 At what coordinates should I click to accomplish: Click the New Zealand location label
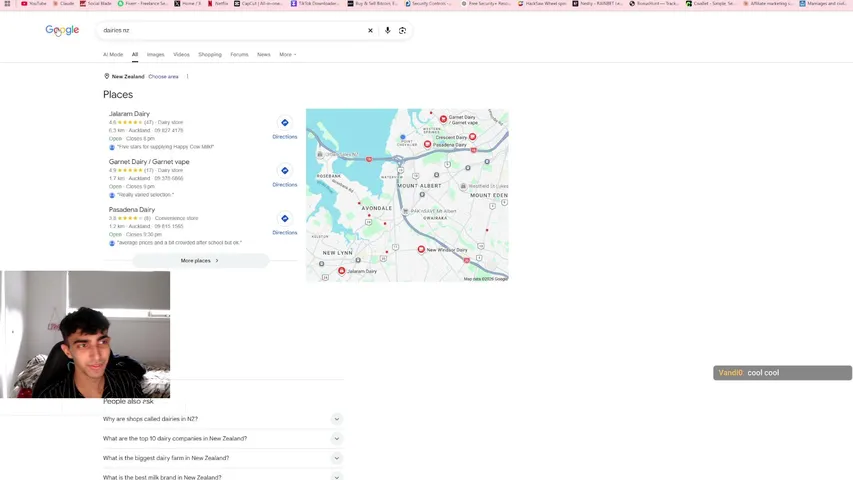pyautogui.click(x=128, y=77)
